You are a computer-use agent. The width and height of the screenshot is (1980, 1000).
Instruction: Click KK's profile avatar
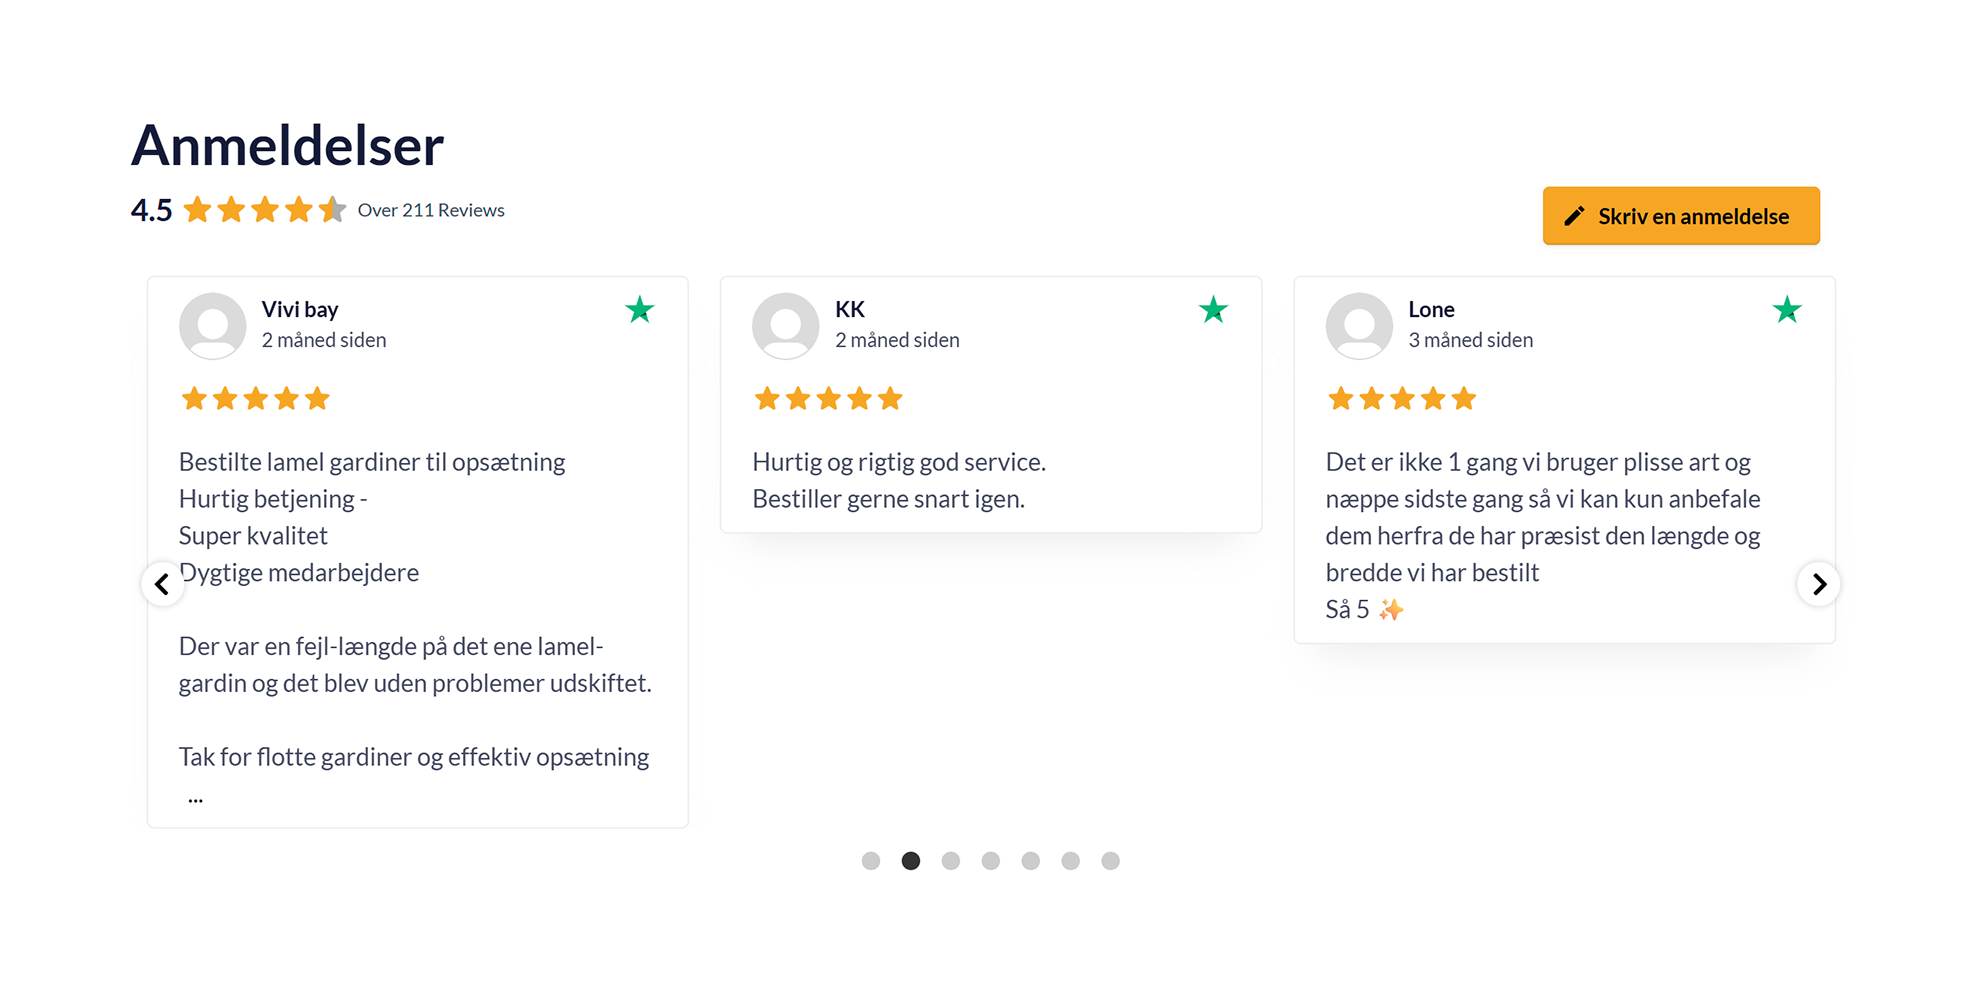point(785,325)
